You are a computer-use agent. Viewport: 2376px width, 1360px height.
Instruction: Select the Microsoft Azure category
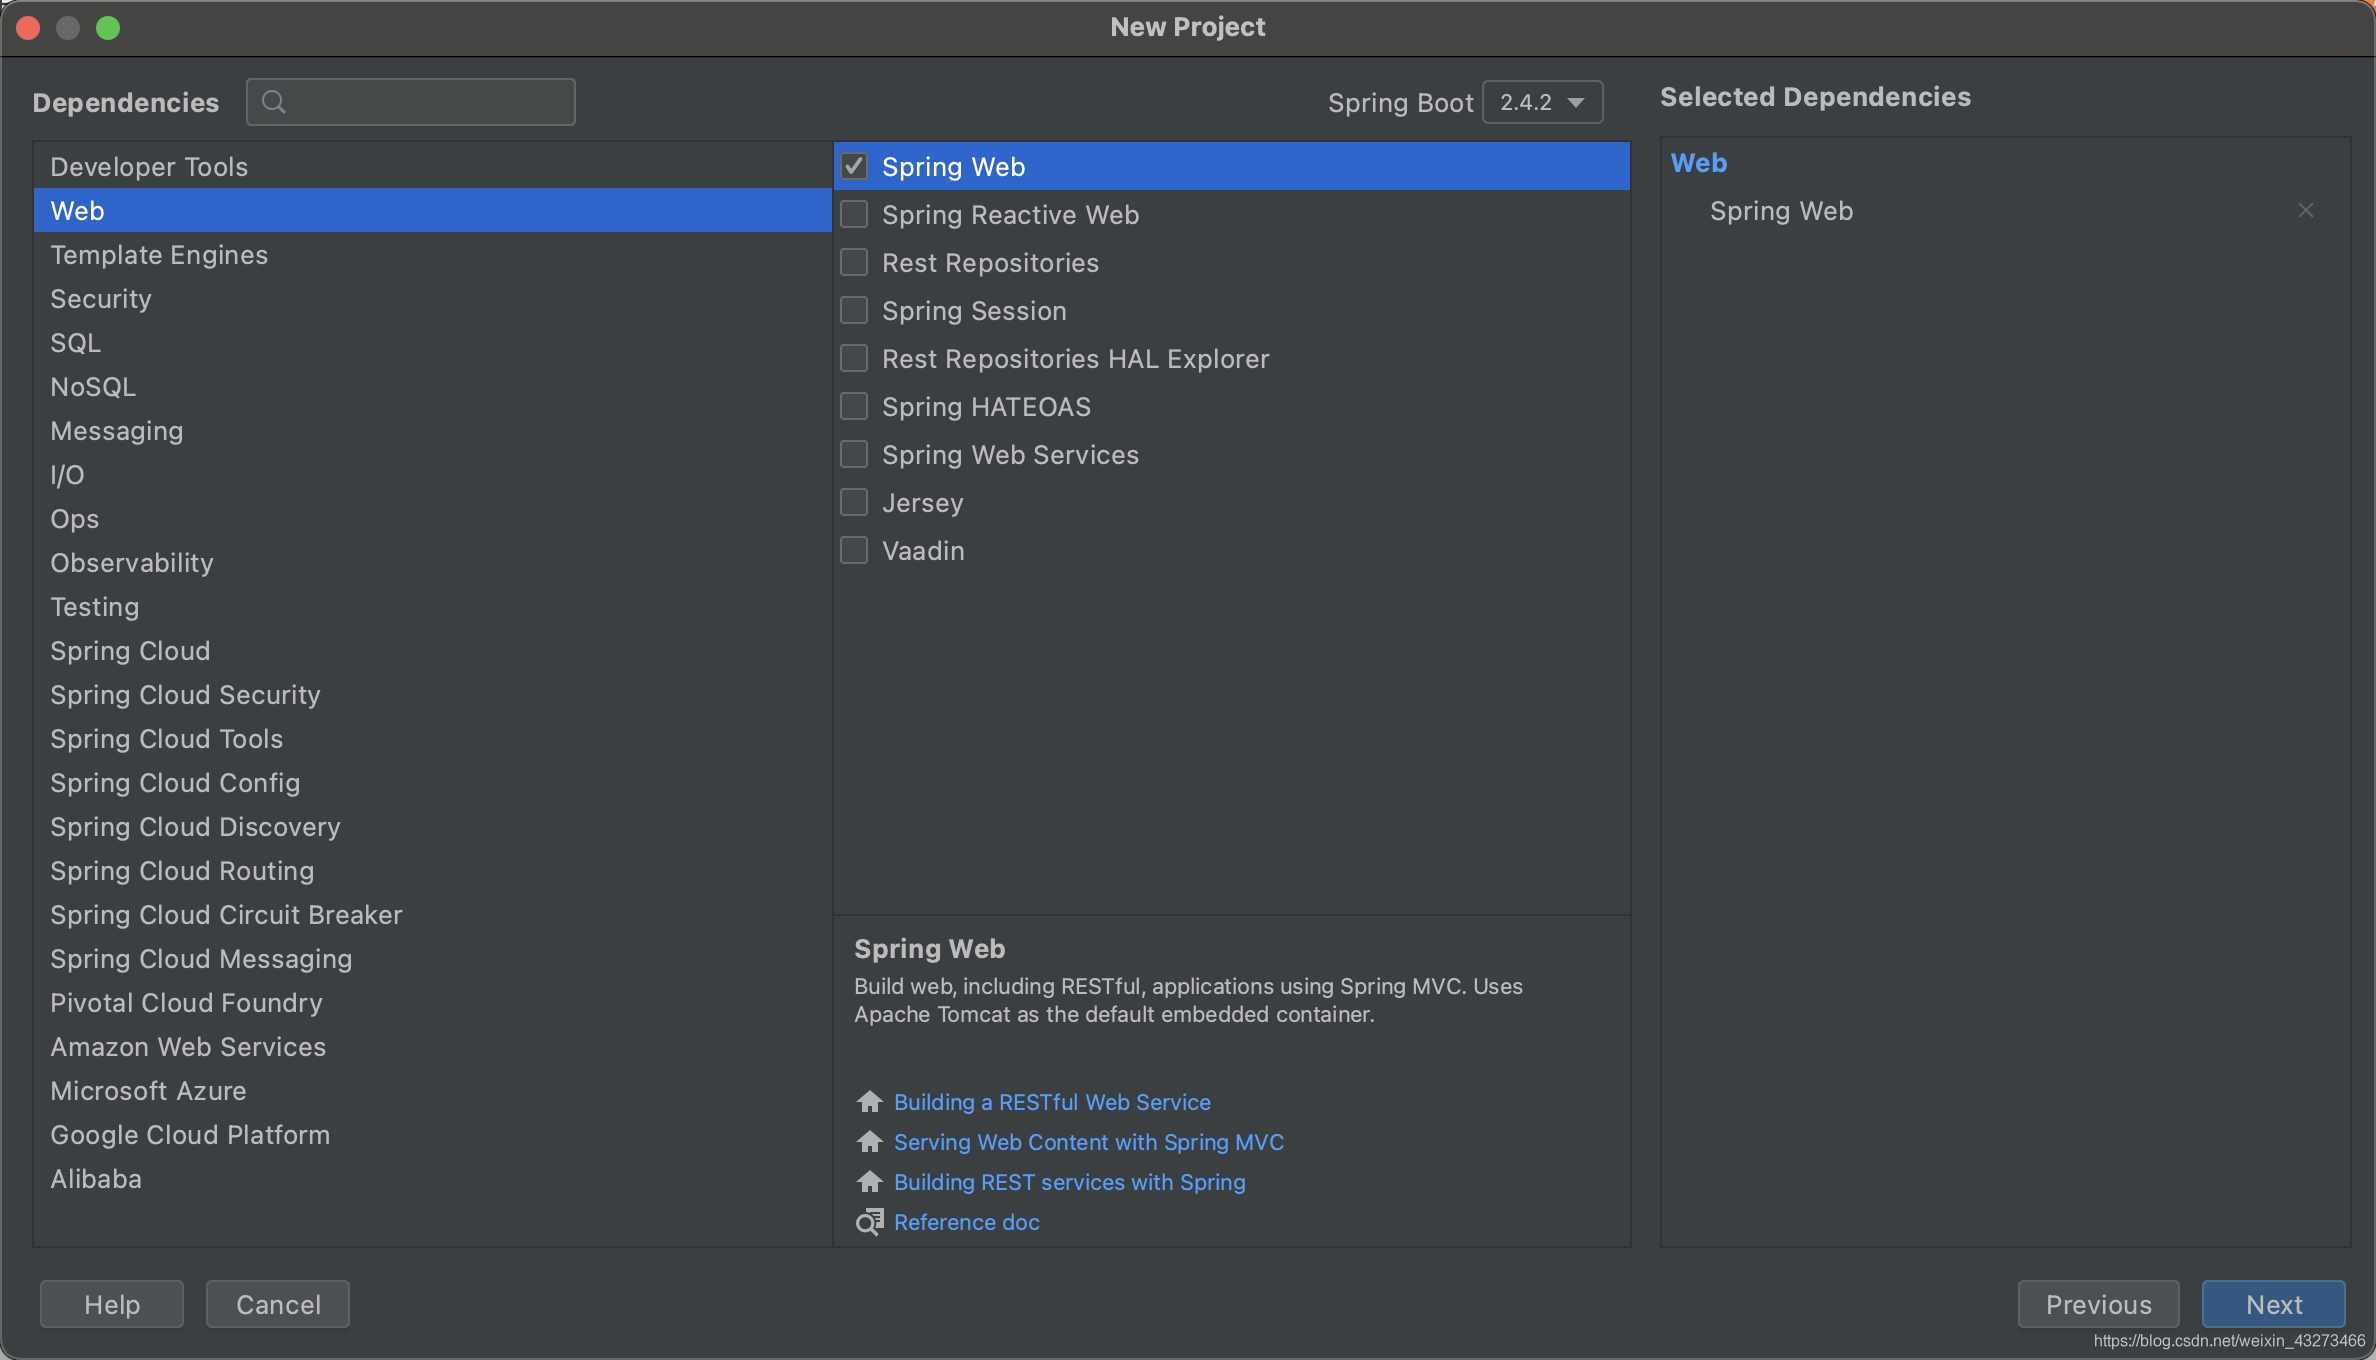pos(432,1090)
